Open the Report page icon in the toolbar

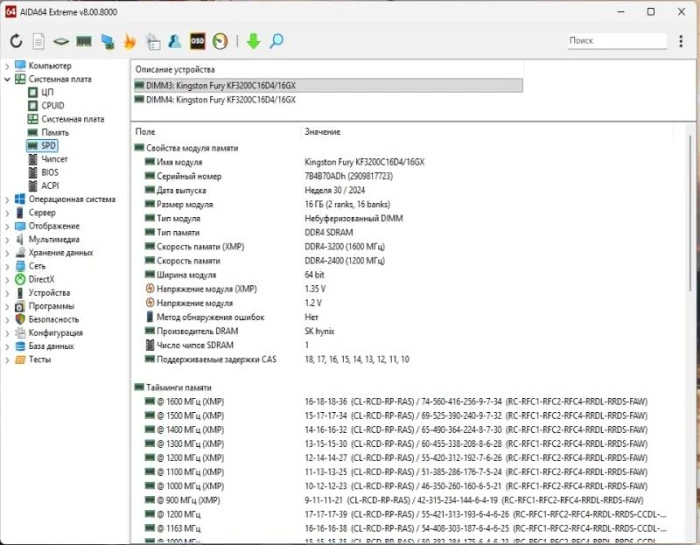39,42
